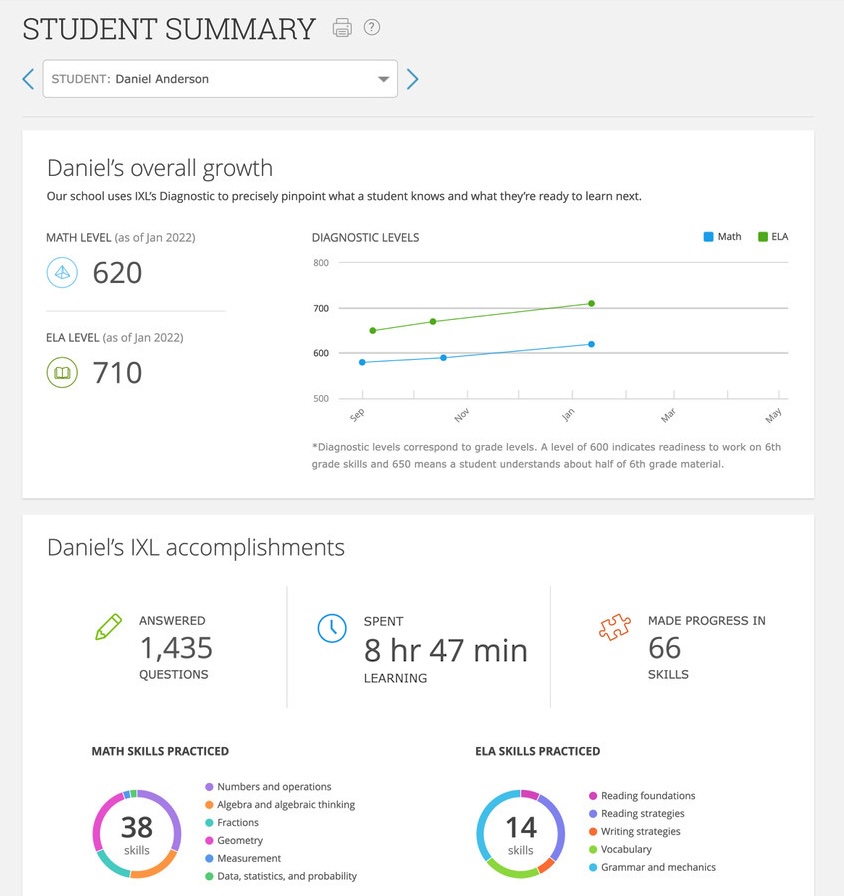
Task: Select Algebra and algebraic thinking legend entry
Action: coord(280,805)
